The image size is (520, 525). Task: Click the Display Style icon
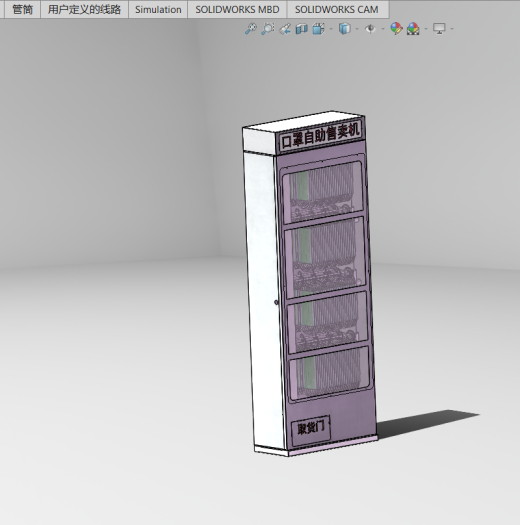pyautogui.click(x=345, y=29)
